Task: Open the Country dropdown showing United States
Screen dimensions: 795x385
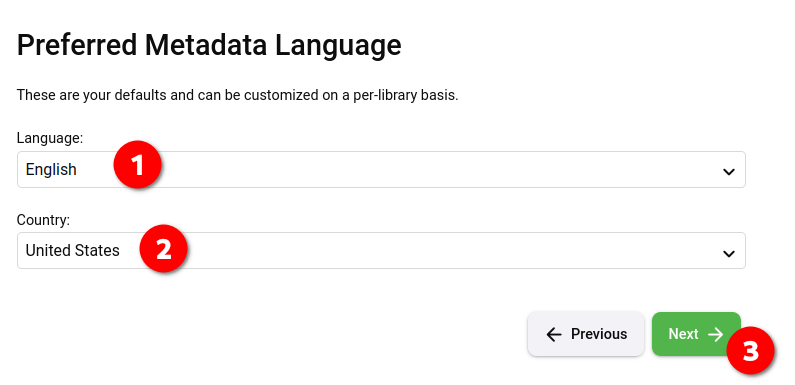Action: click(381, 251)
